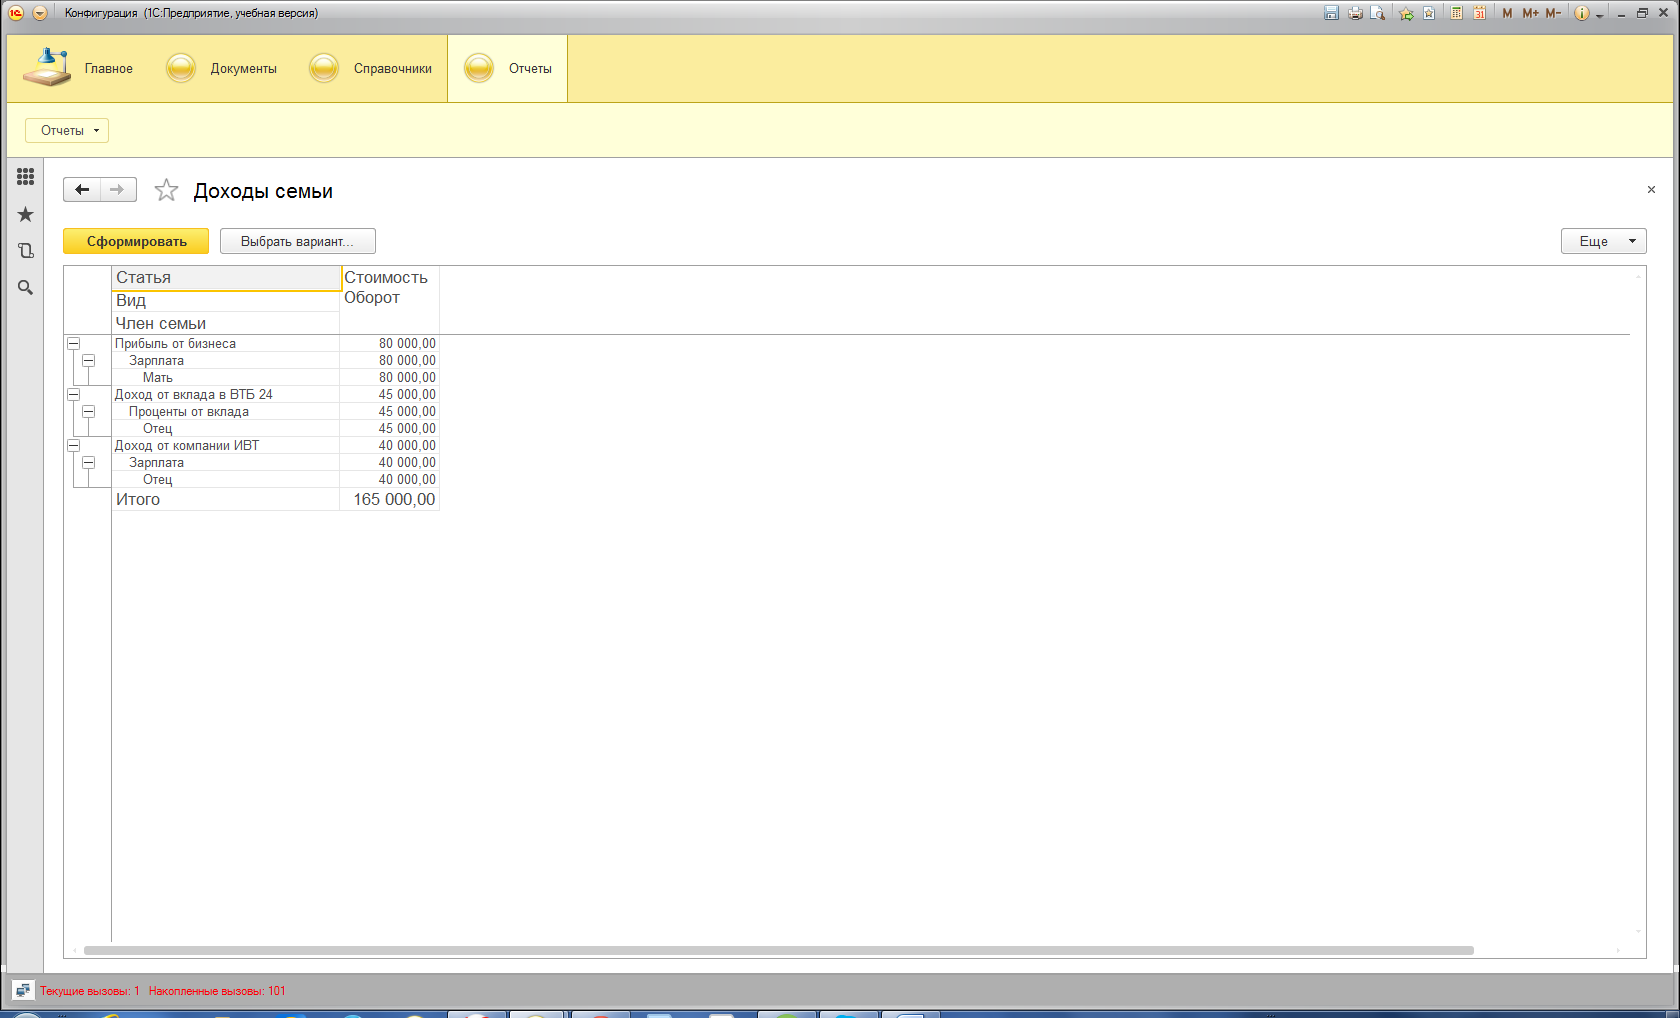
Task: Open the black star favorites panel
Action: coord(25,214)
